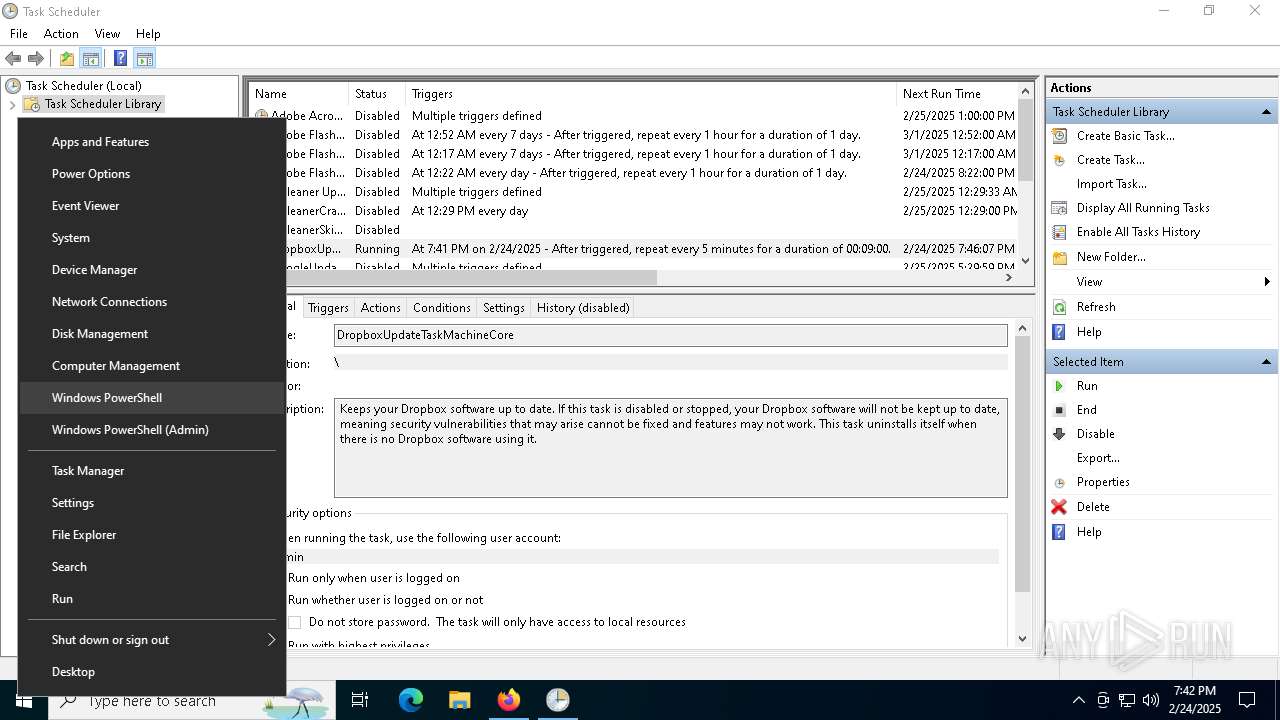Toggle Show/Hide Action Pane toolbar icon
1280x720 pixels.
pos(145,58)
